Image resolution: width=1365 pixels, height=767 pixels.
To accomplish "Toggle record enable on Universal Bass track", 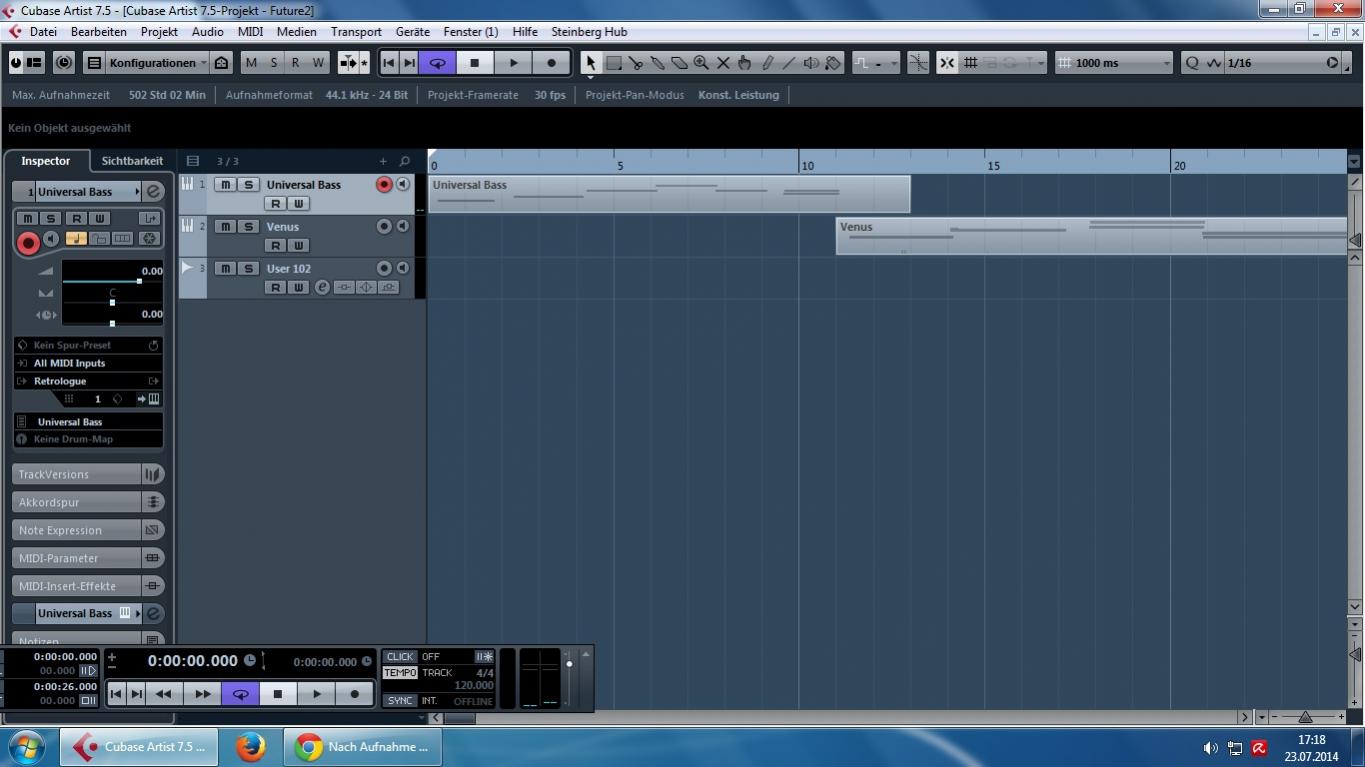I will tap(384, 185).
